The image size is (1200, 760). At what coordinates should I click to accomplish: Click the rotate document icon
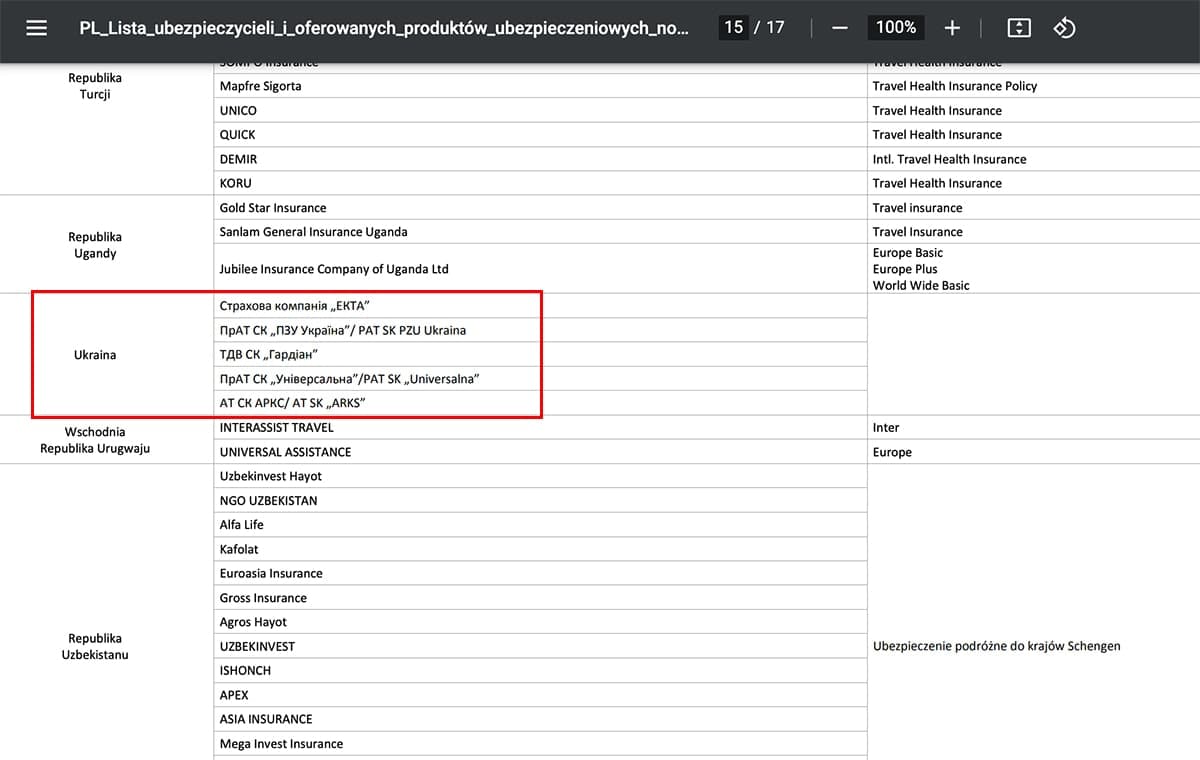click(1064, 28)
